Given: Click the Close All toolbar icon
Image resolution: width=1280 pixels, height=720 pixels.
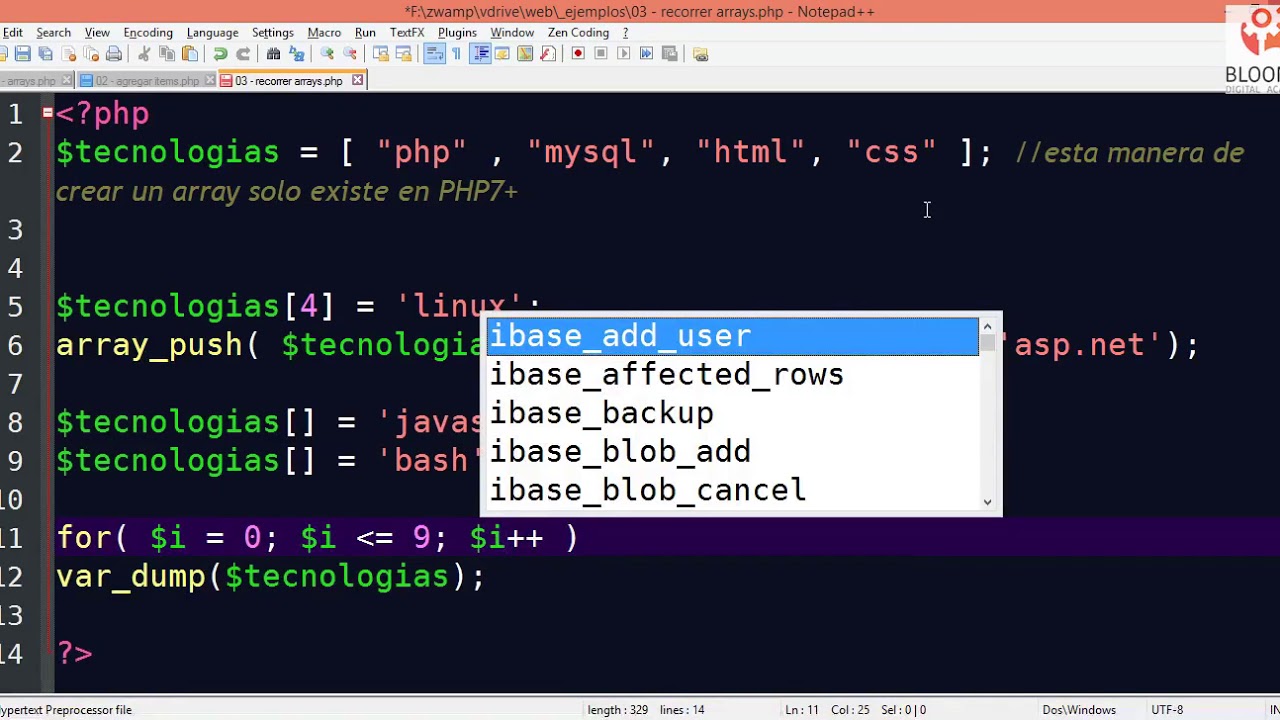Looking at the screenshot, I should pyautogui.click(x=91, y=54).
